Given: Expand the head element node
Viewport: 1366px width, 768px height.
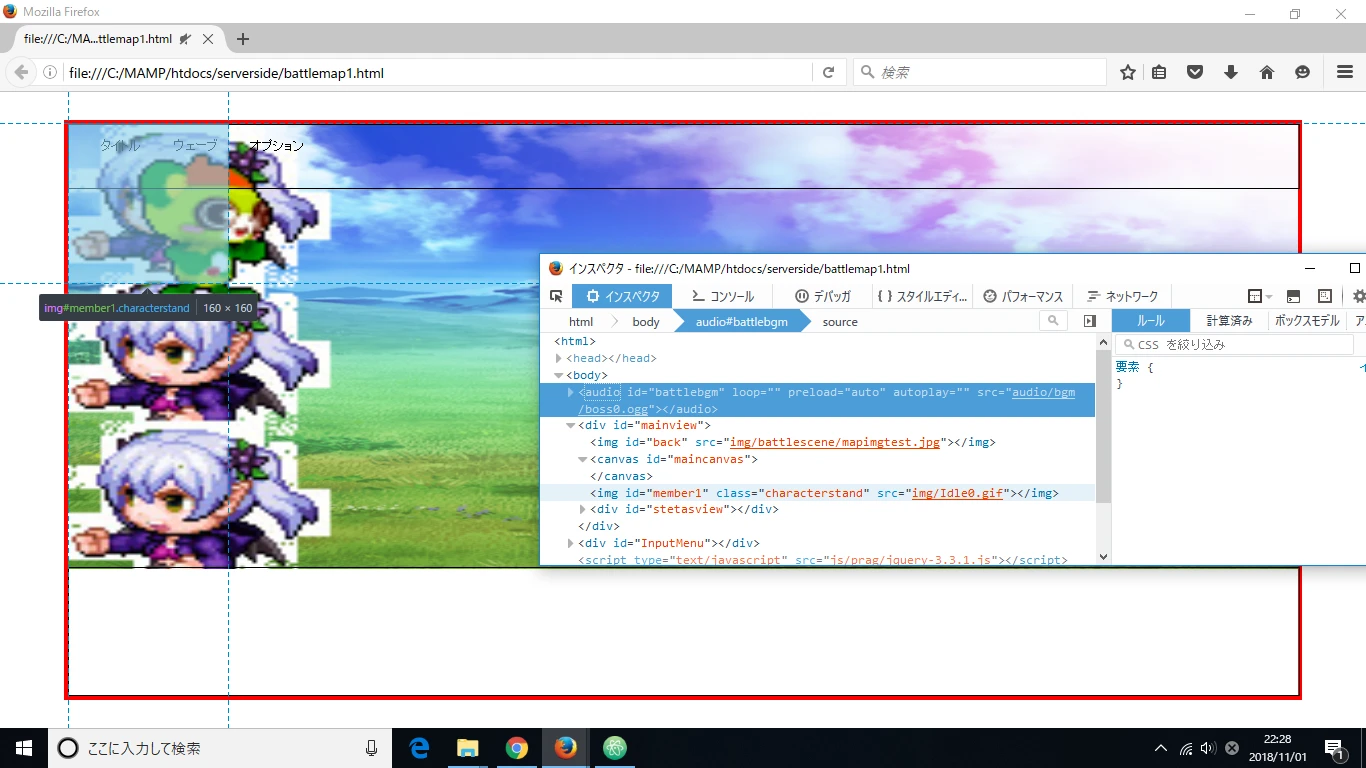Looking at the screenshot, I should pyautogui.click(x=558, y=358).
